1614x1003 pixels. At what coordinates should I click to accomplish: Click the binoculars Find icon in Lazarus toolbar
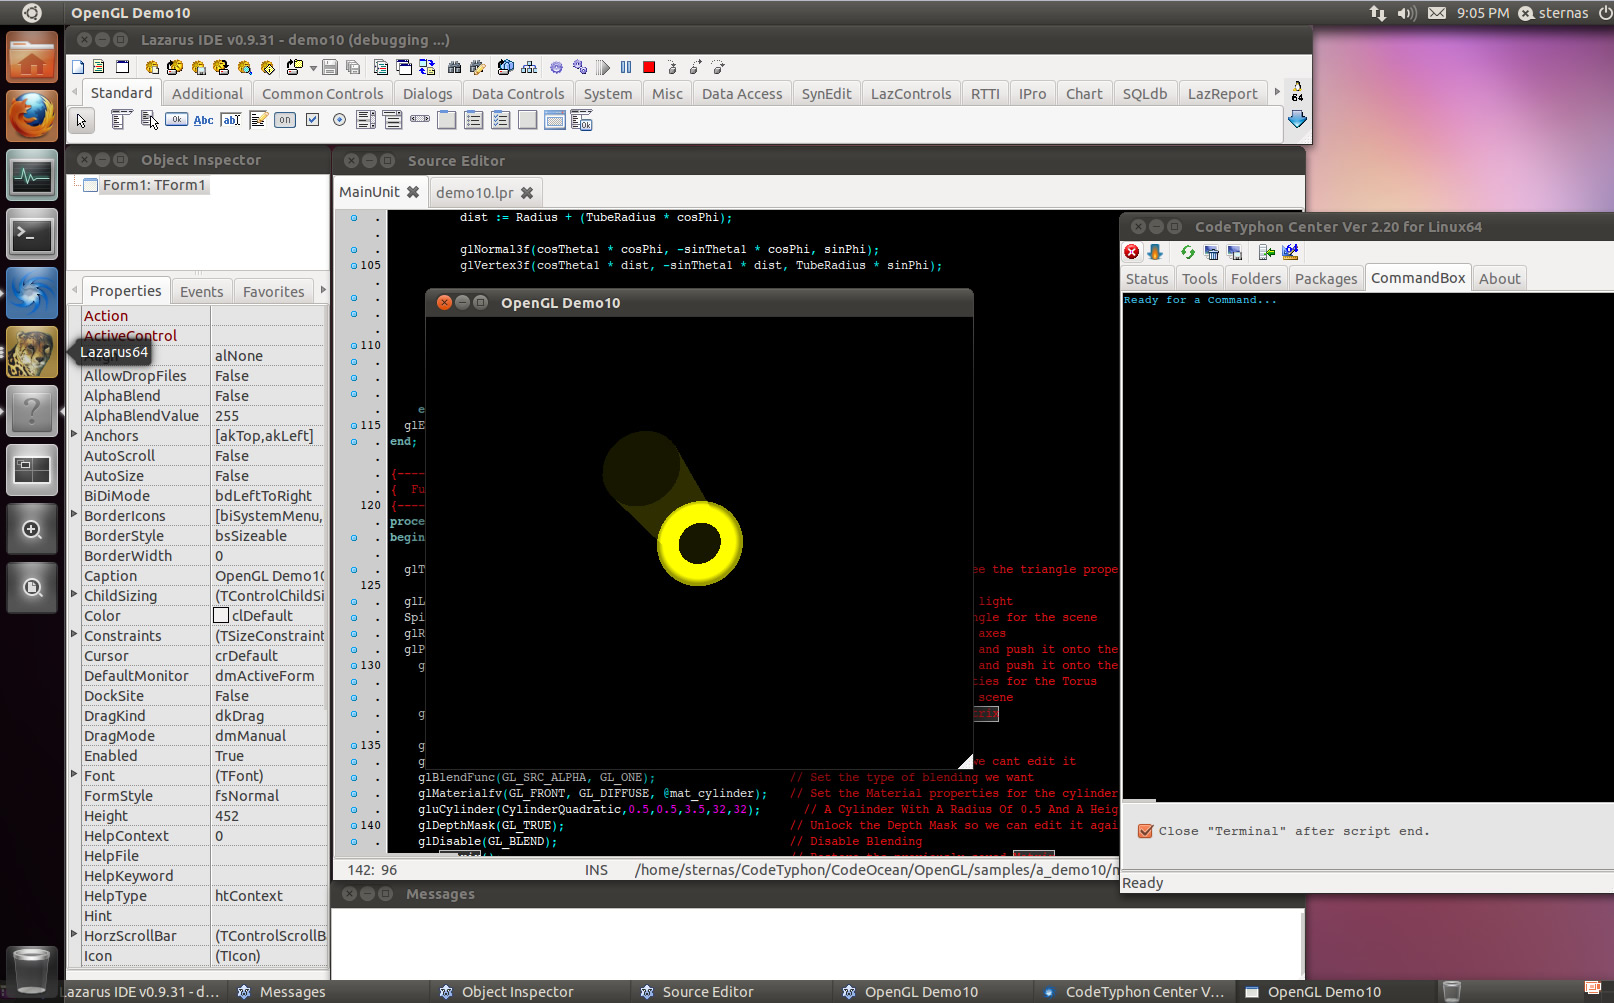pyautogui.click(x=454, y=67)
